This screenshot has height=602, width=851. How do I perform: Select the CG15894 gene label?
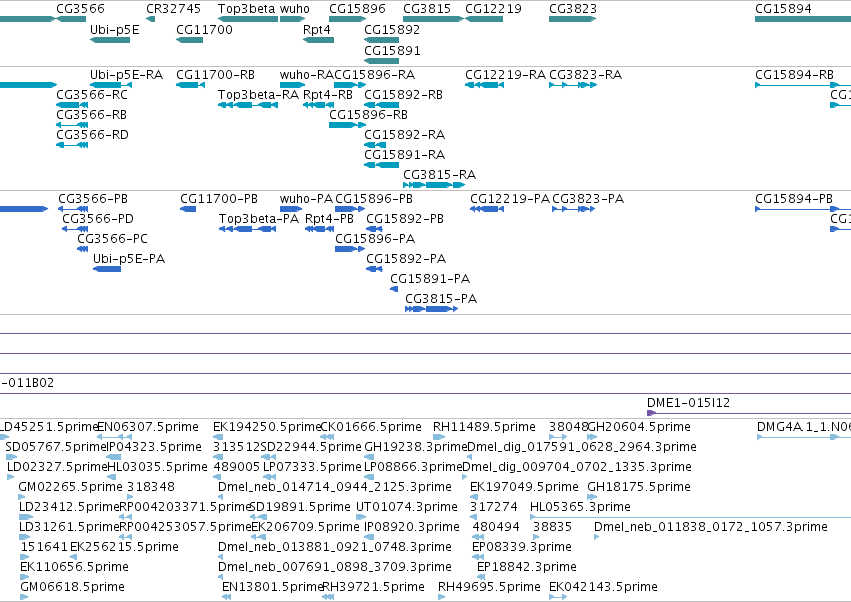pos(783,9)
